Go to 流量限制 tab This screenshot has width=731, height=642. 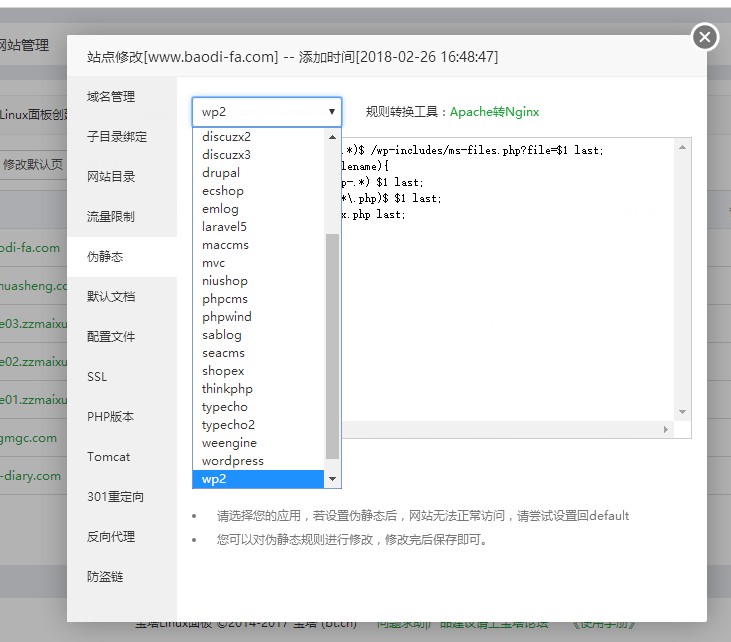110,217
